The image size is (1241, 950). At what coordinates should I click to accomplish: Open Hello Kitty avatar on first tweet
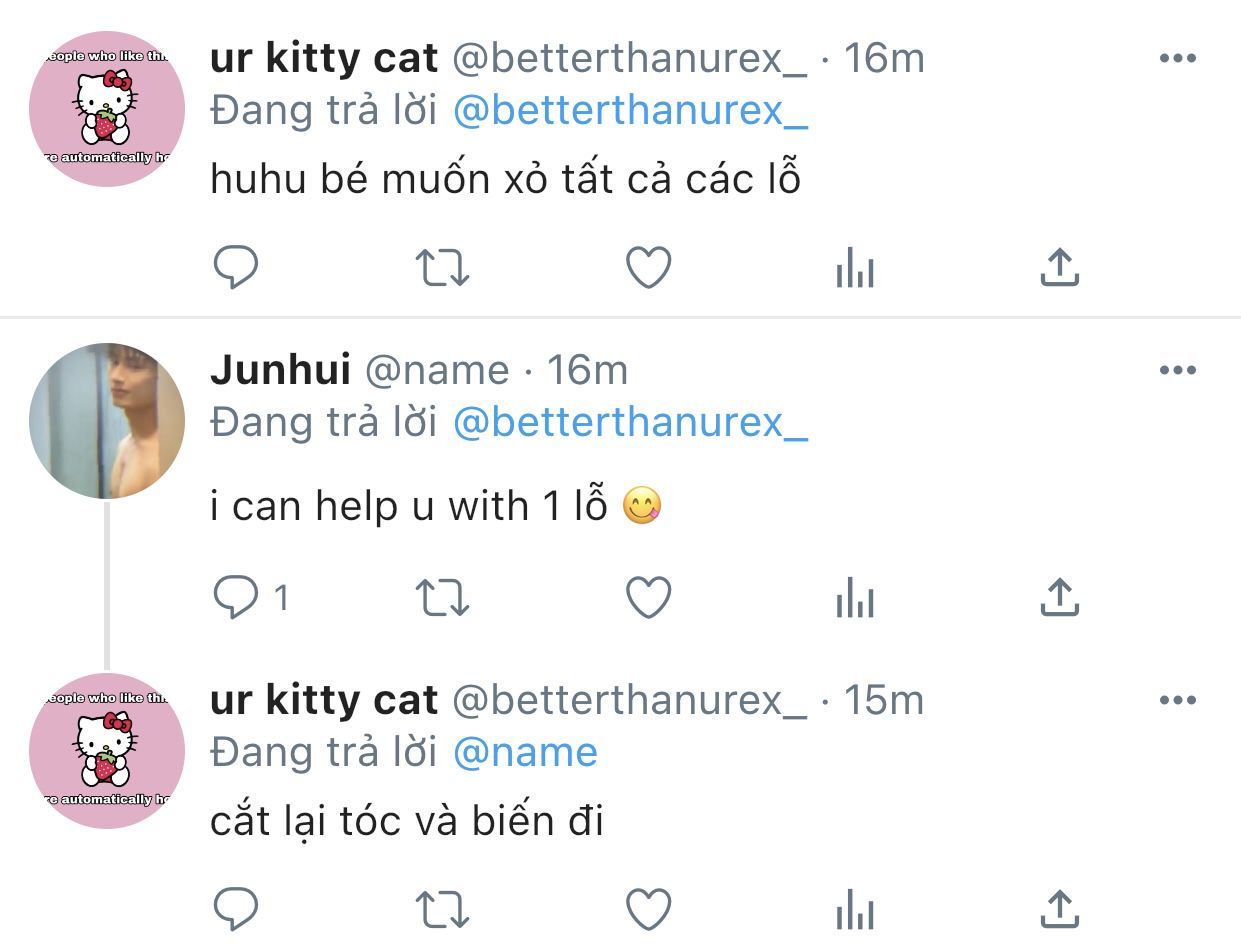tap(107, 109)
